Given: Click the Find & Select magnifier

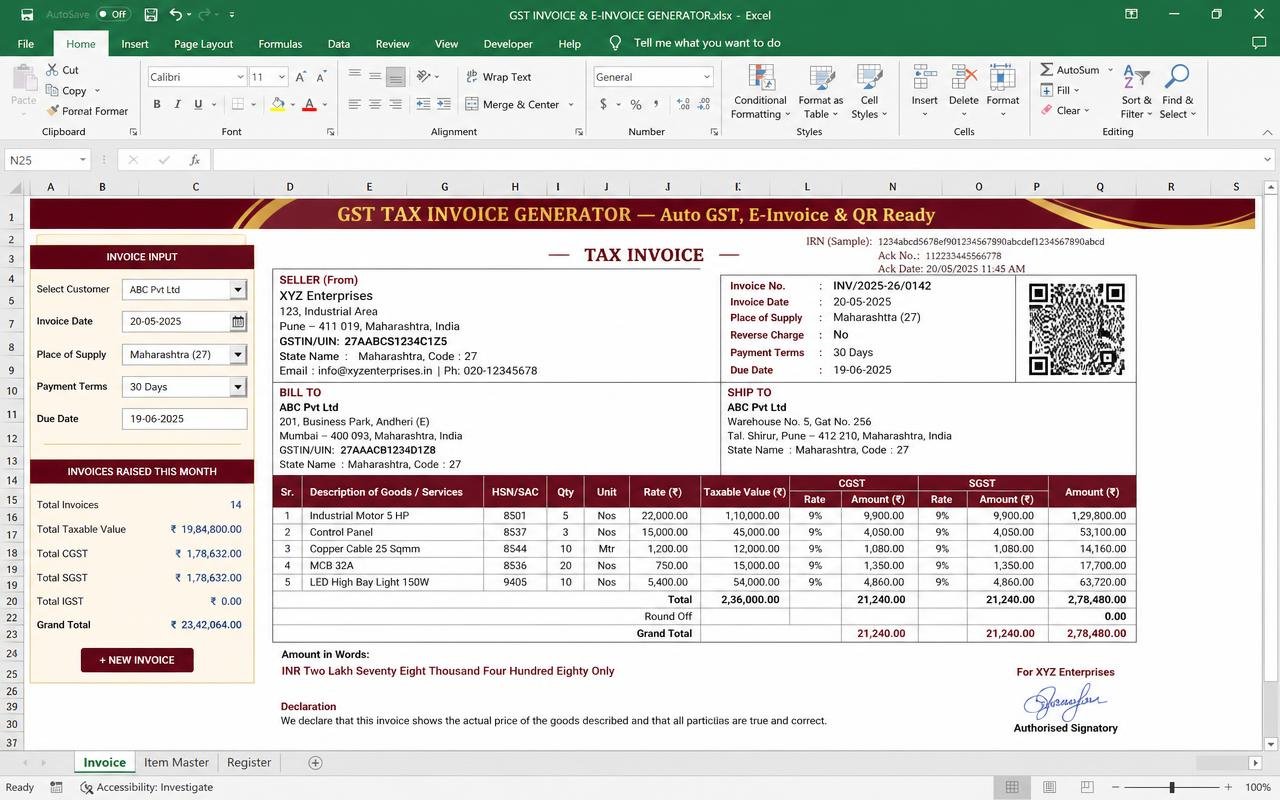Looking at the screenshot, I should pyautogui.click(x=1177, y=78).
